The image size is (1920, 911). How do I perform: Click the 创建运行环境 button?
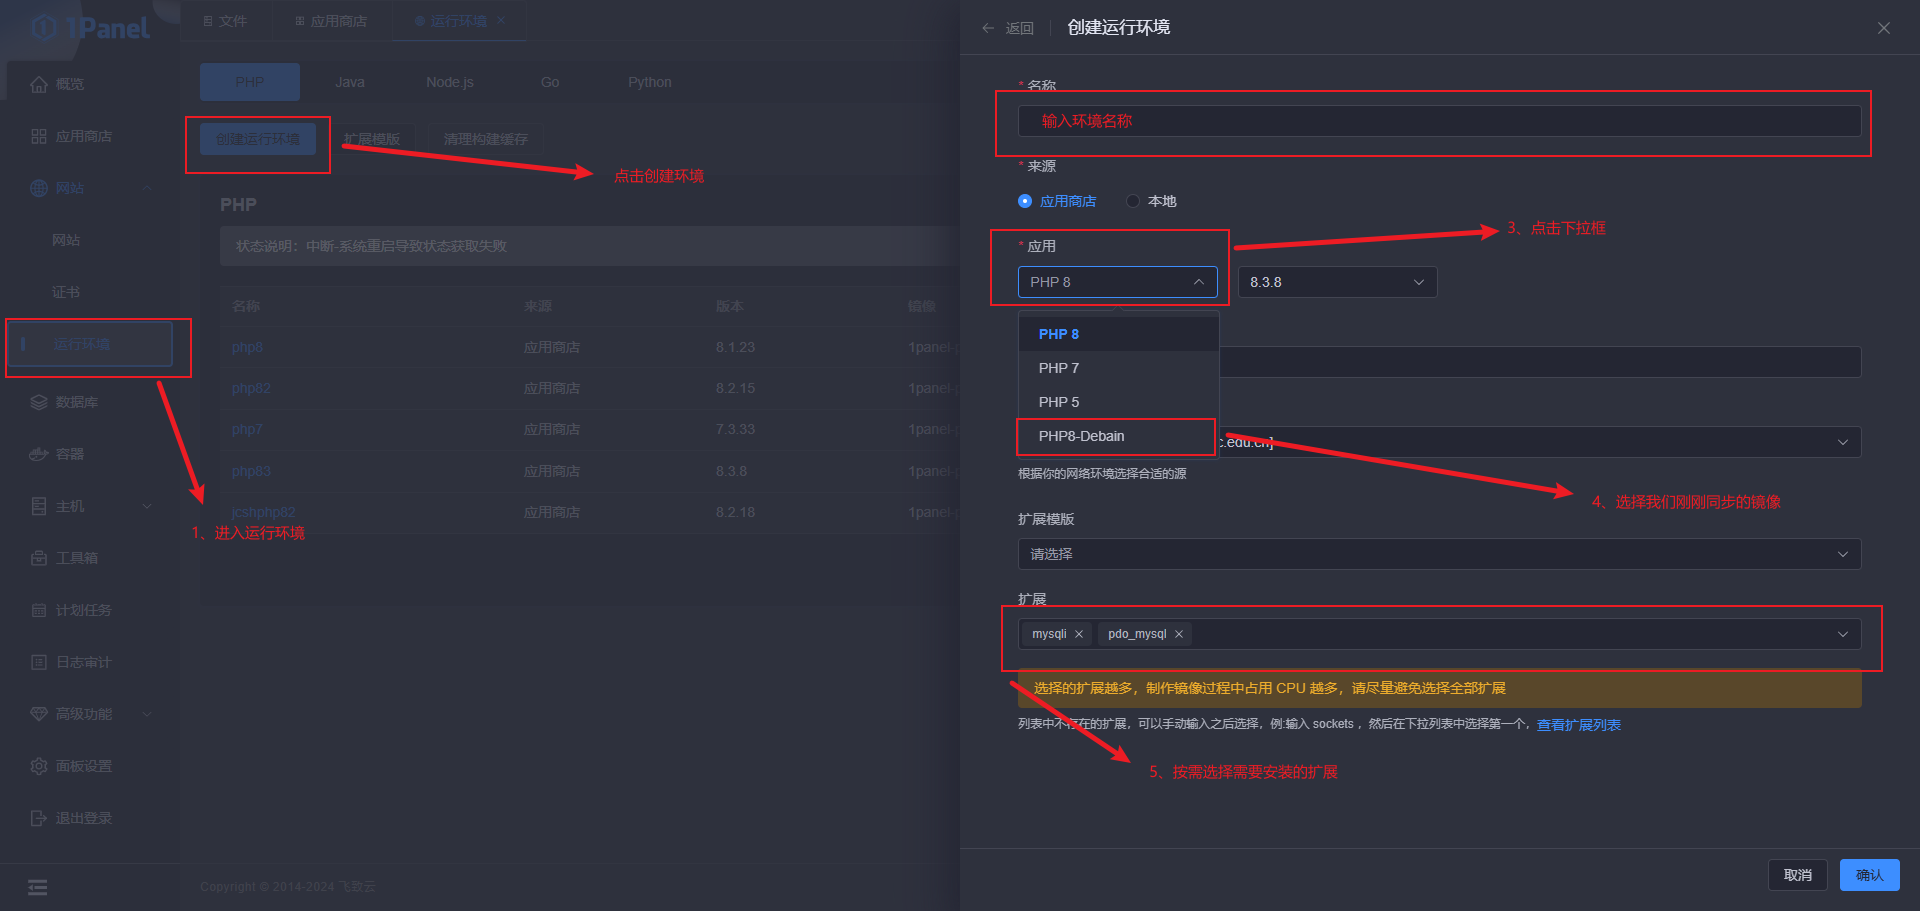[258, 139]
